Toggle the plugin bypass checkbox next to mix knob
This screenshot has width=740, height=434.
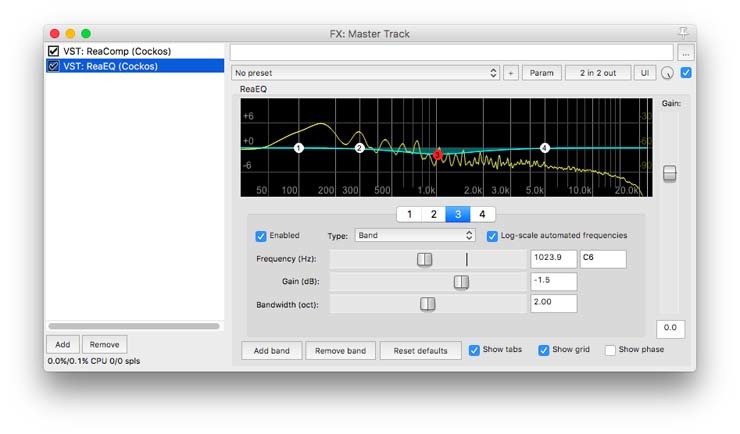[686, 73]
